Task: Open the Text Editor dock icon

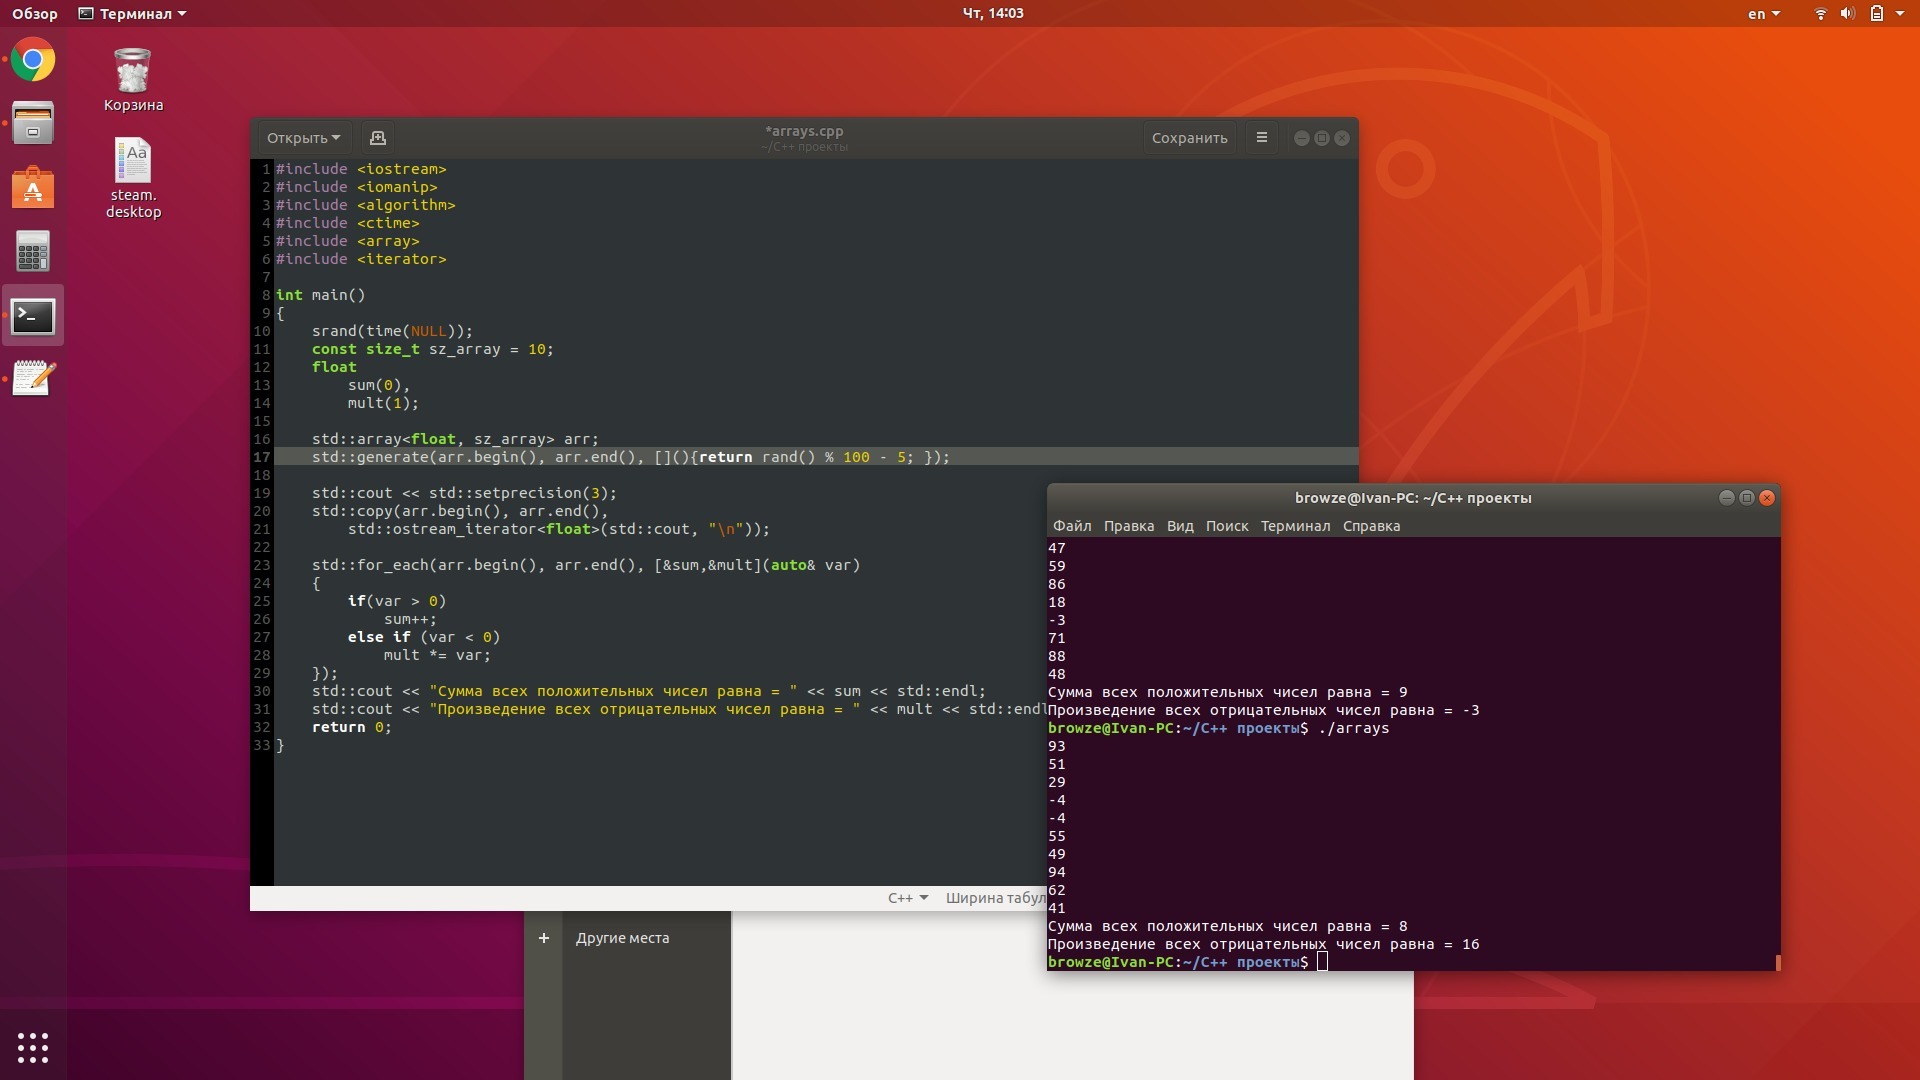Action: pos(33,379)
